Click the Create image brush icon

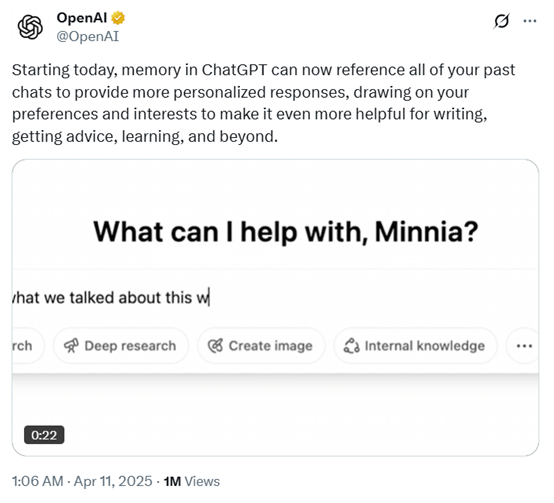tap(216, 345)
